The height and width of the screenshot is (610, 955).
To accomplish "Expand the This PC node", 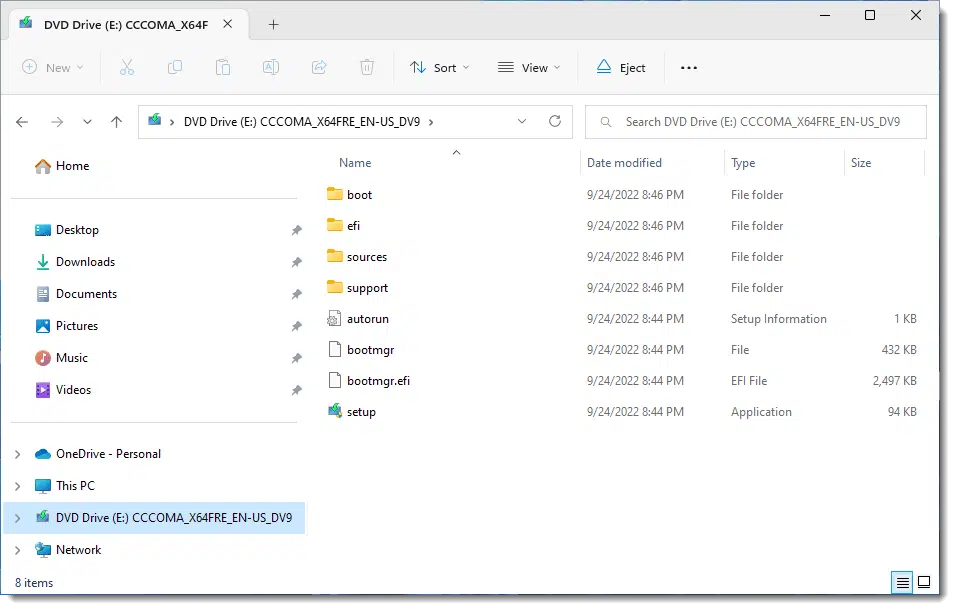I will point(18,486).
